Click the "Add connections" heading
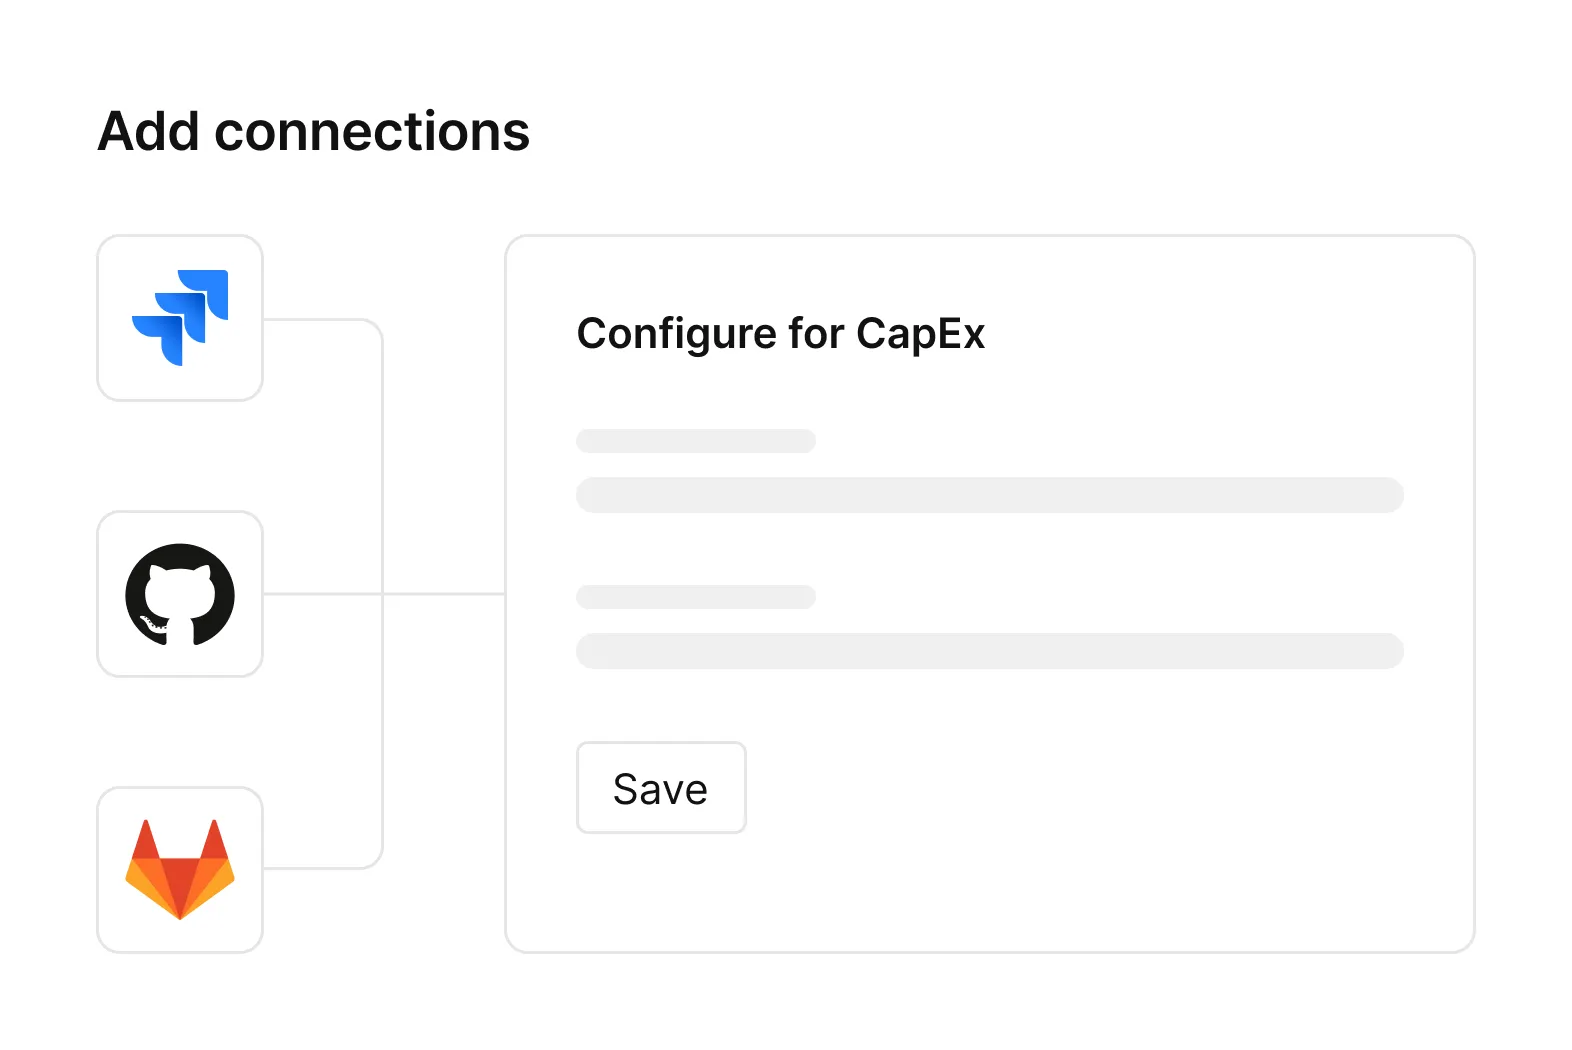 tap(313, 131)
